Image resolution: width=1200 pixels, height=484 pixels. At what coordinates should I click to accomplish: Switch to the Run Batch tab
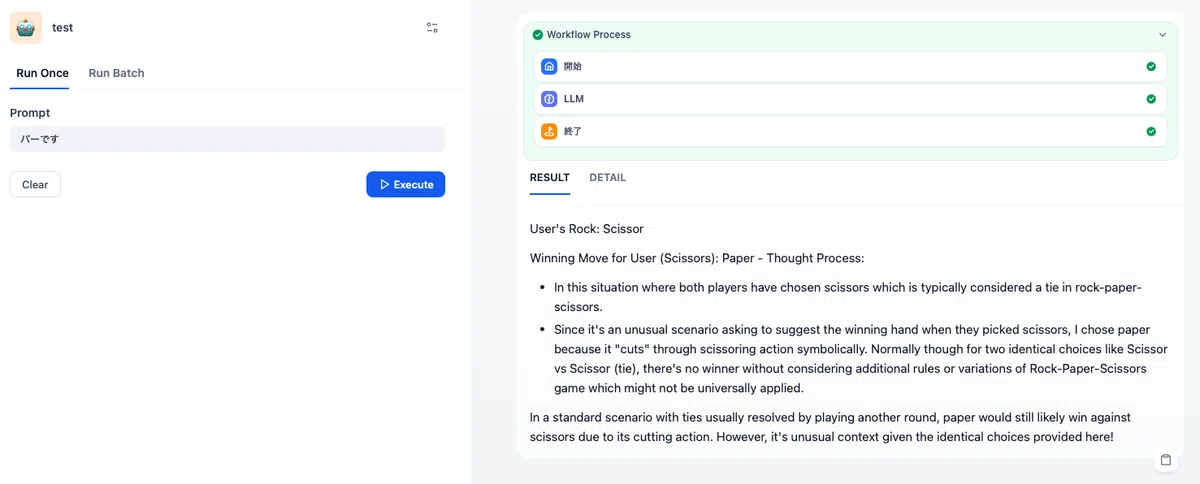click(116, 73)
